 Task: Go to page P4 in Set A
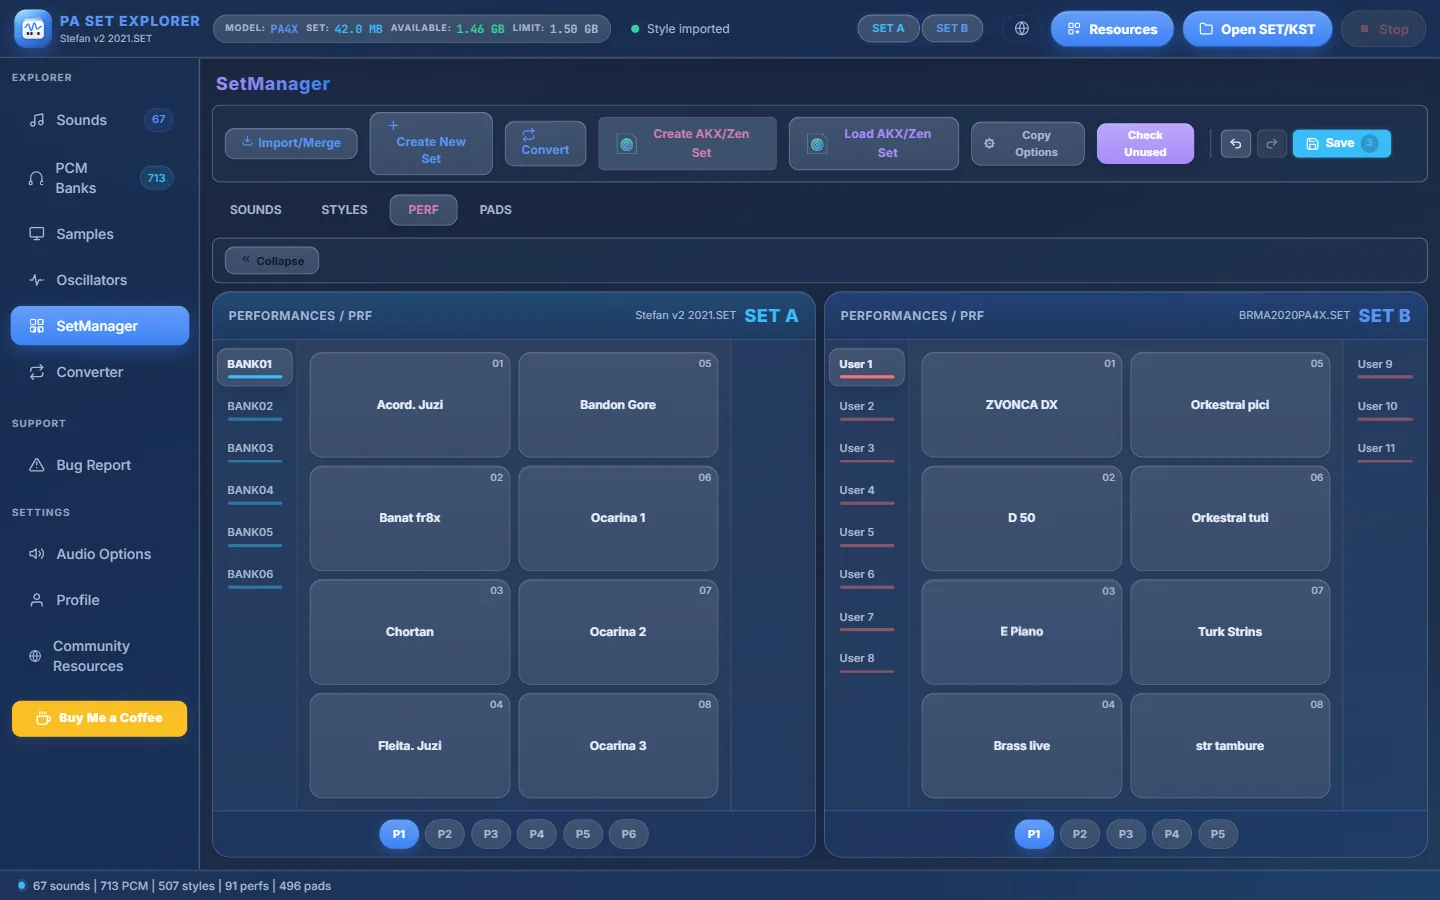(537, 834)
